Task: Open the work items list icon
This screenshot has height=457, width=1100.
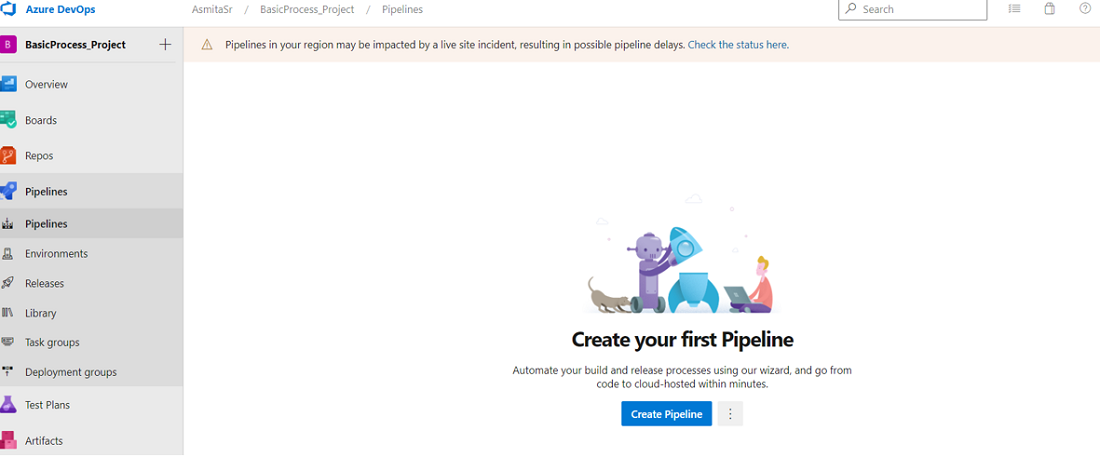Action: (x=1014, y=9)
